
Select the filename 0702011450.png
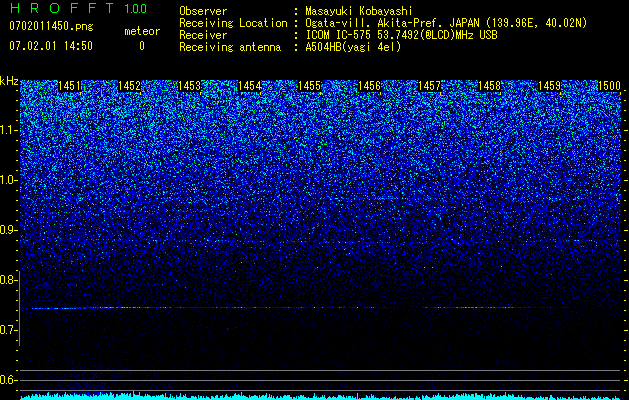[51, 27]
